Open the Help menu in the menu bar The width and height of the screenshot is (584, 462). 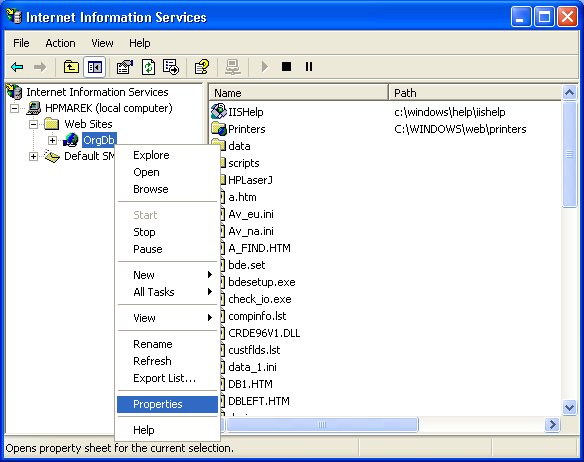(140, 43)
